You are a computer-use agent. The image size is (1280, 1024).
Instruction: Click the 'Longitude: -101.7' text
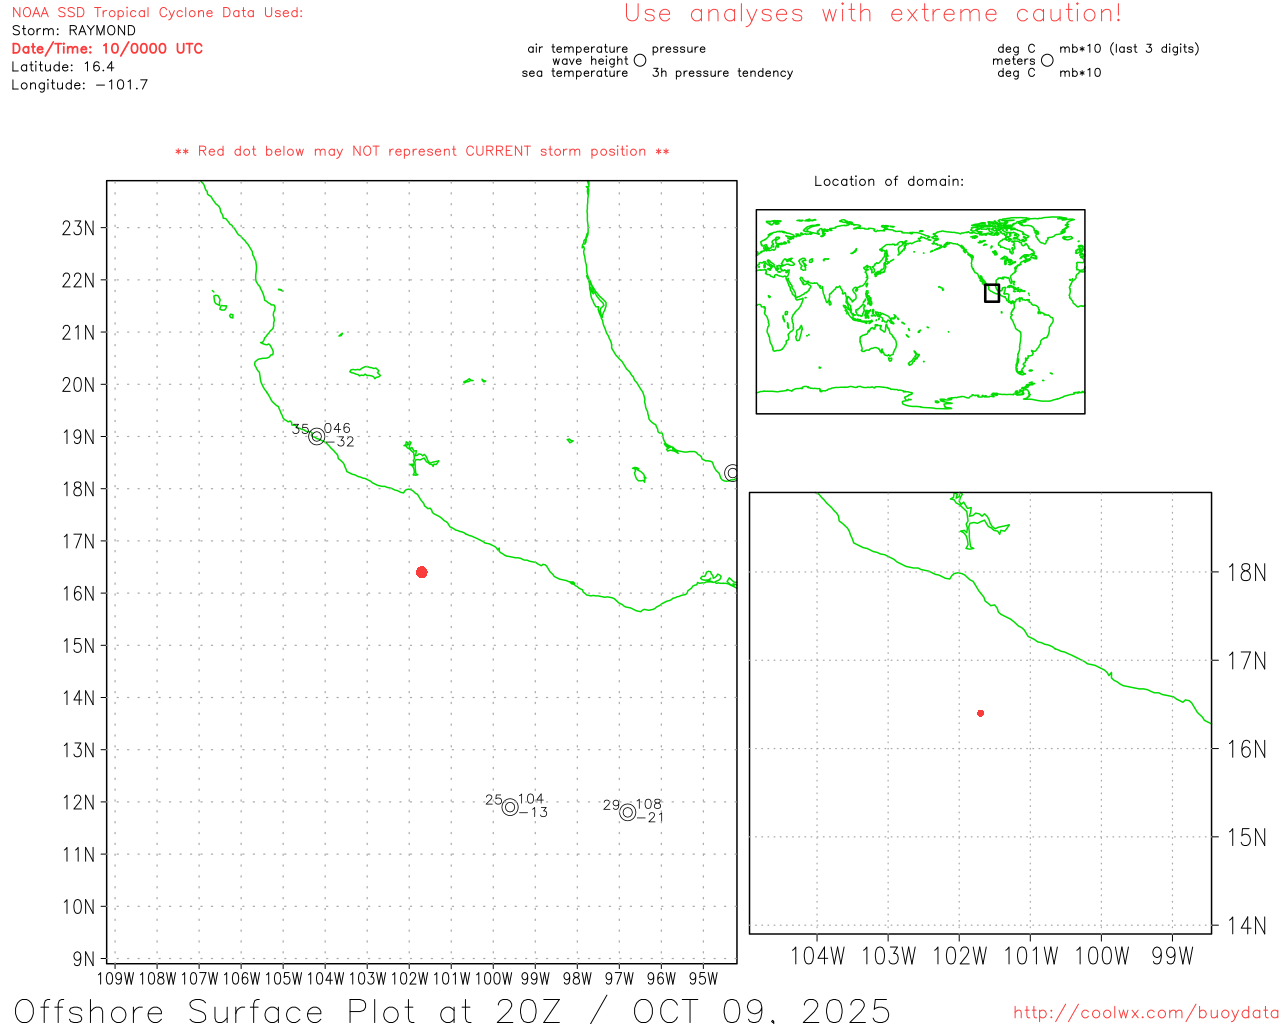pyautogui.click(x=80, y=85)
